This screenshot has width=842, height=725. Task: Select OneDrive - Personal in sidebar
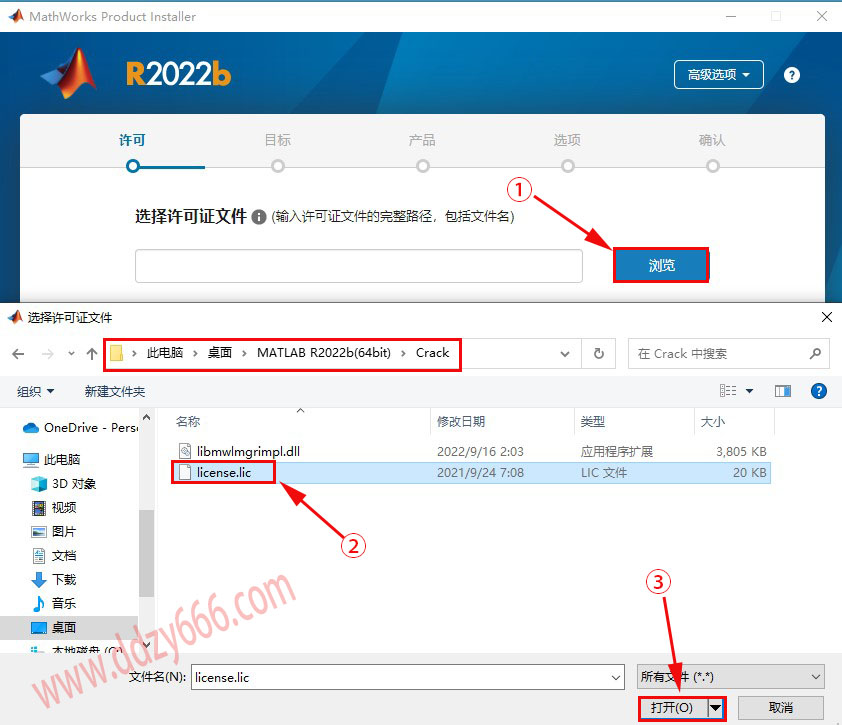click(81, 427)
